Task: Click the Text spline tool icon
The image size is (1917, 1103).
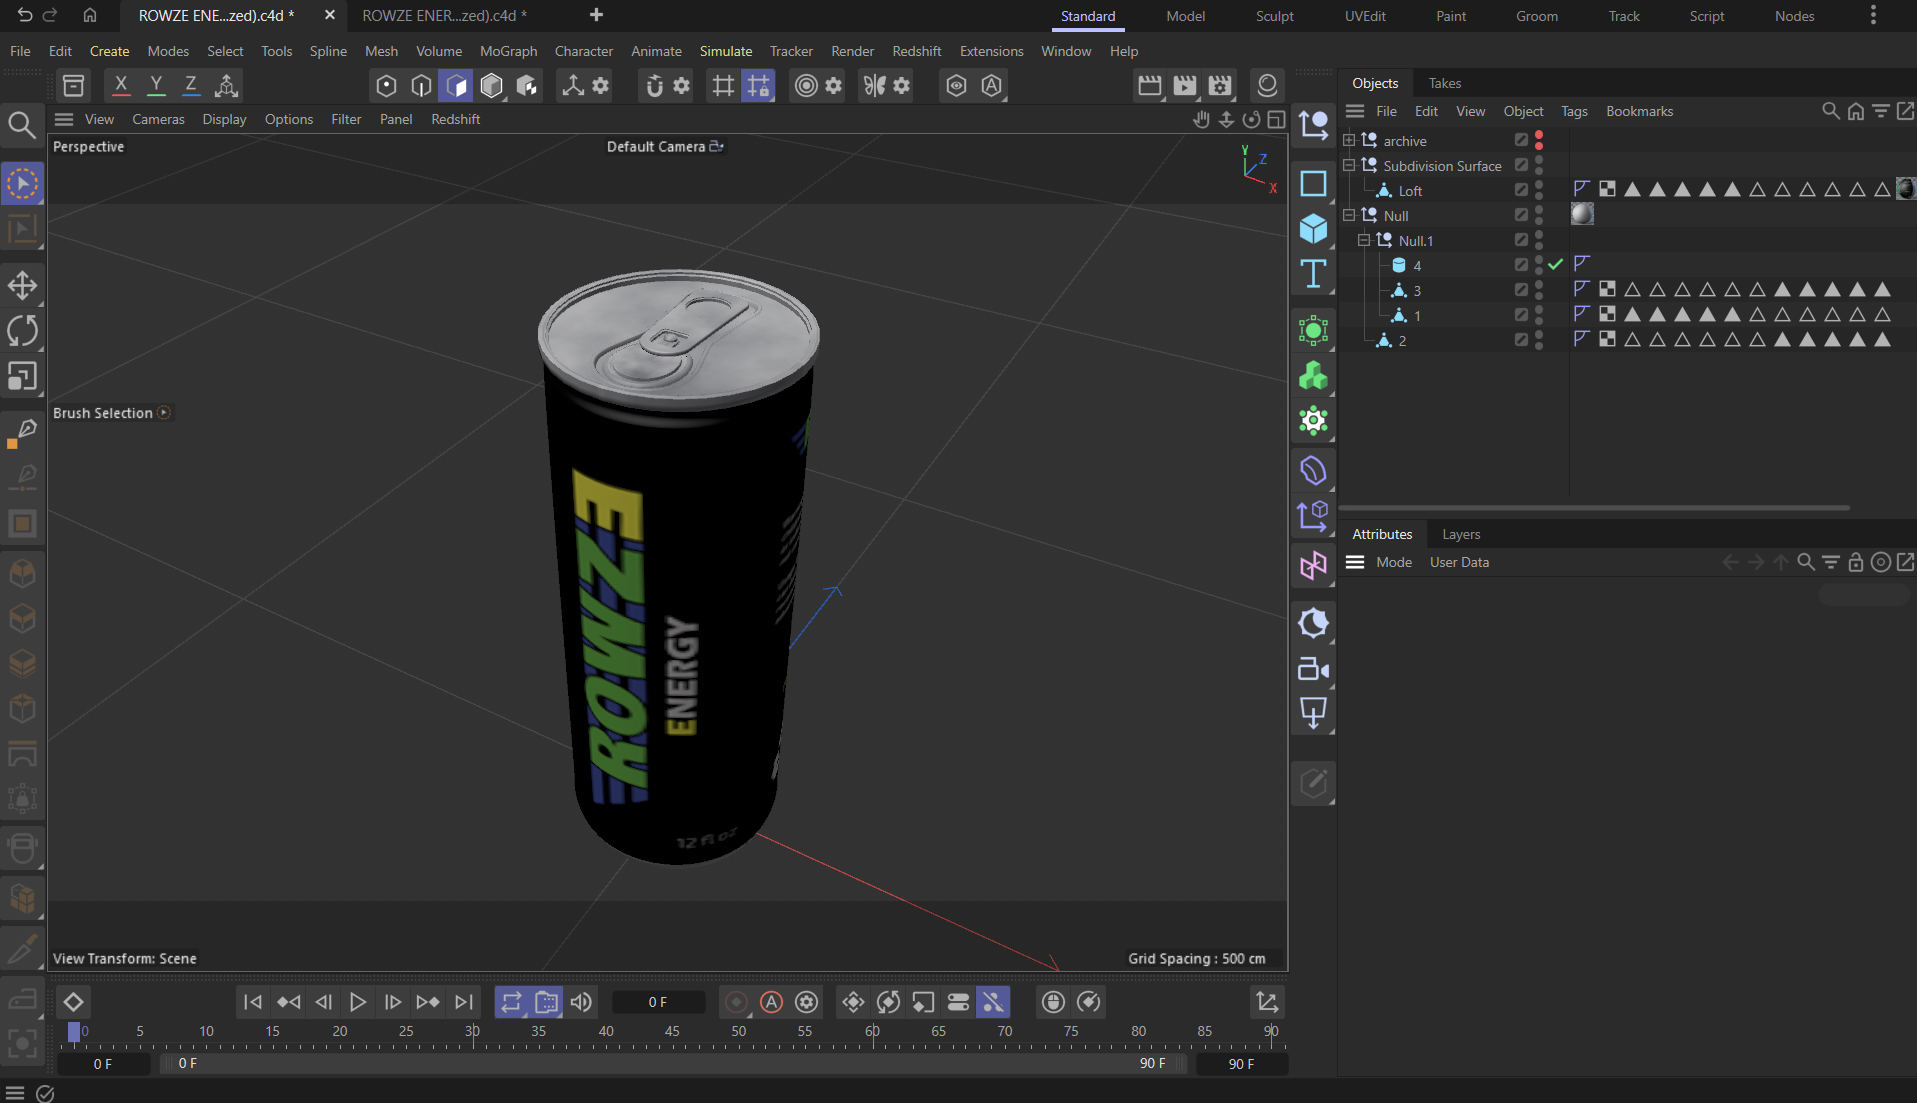Action: click(x=1313, y=274)
